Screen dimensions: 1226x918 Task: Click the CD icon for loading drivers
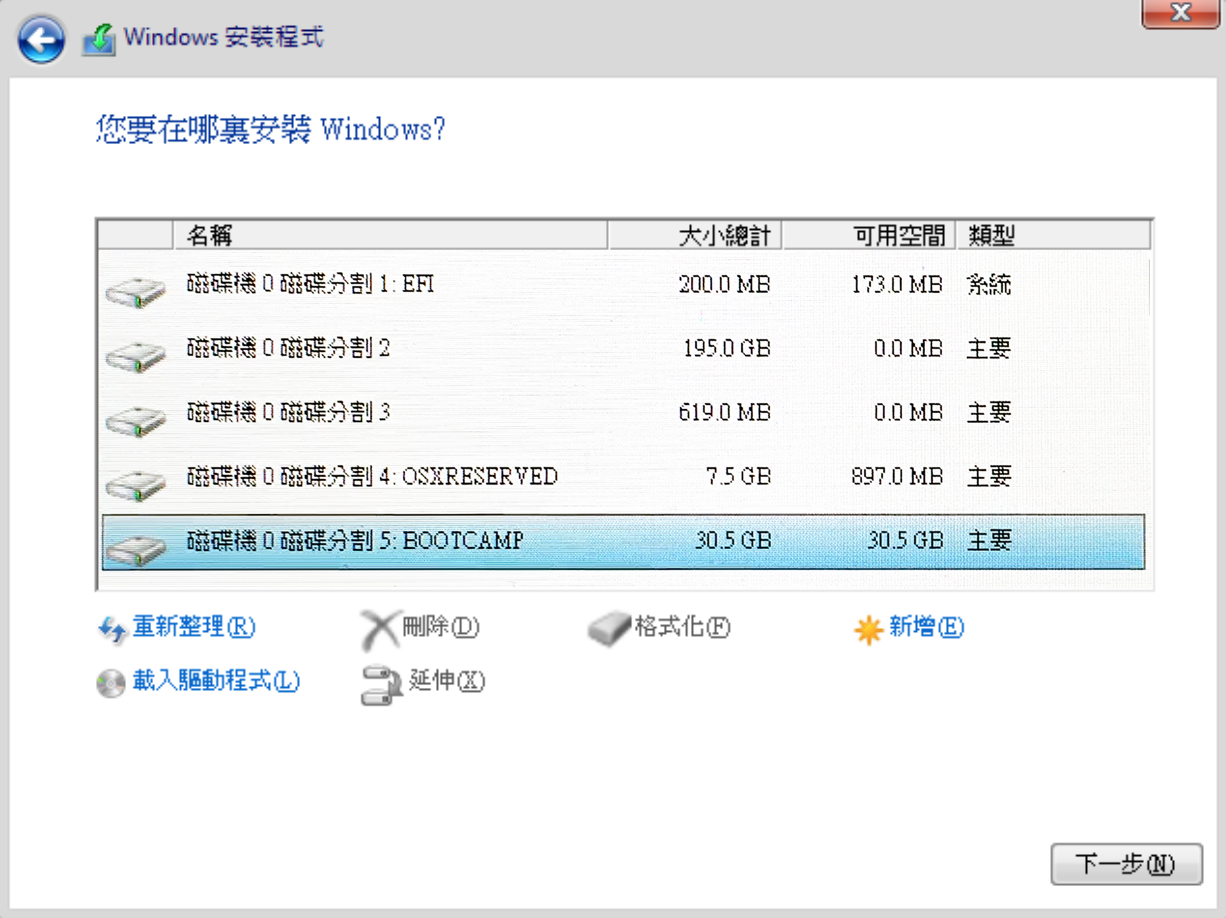click(111, 683)
